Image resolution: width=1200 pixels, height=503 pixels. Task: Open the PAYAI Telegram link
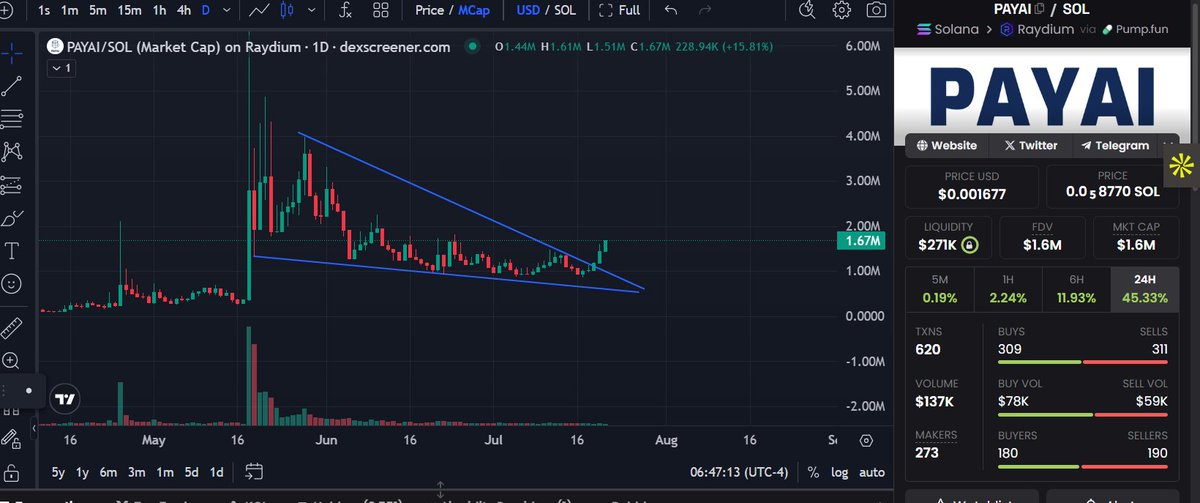[1115, 145]
